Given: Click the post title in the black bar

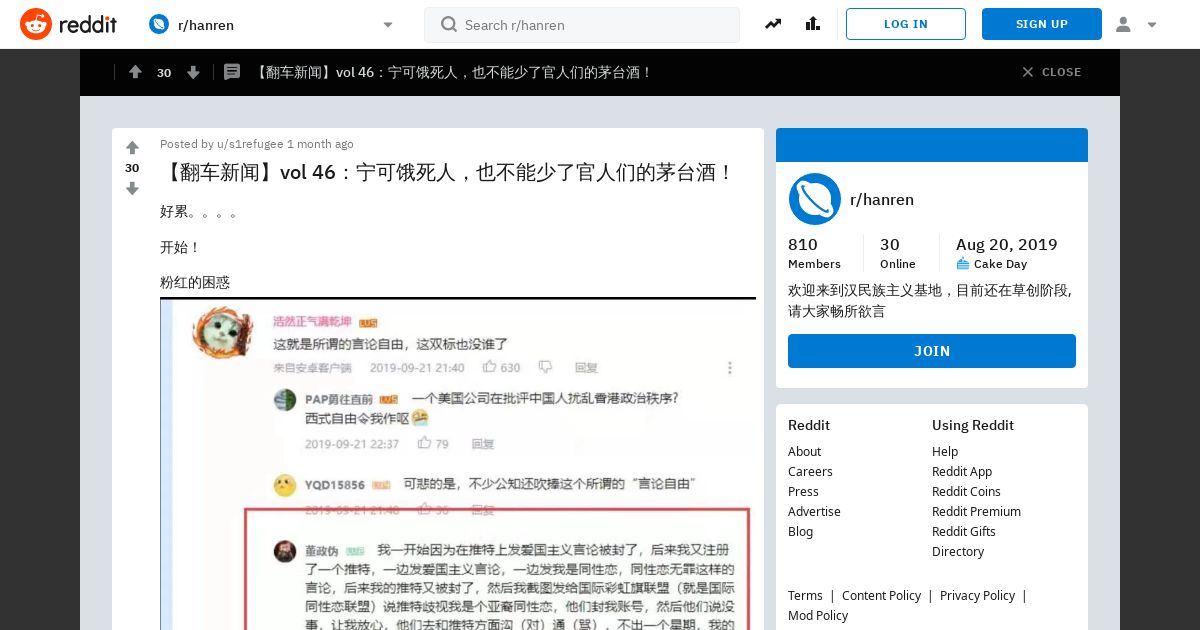Looking at the screenshot, I should point(453,72).
